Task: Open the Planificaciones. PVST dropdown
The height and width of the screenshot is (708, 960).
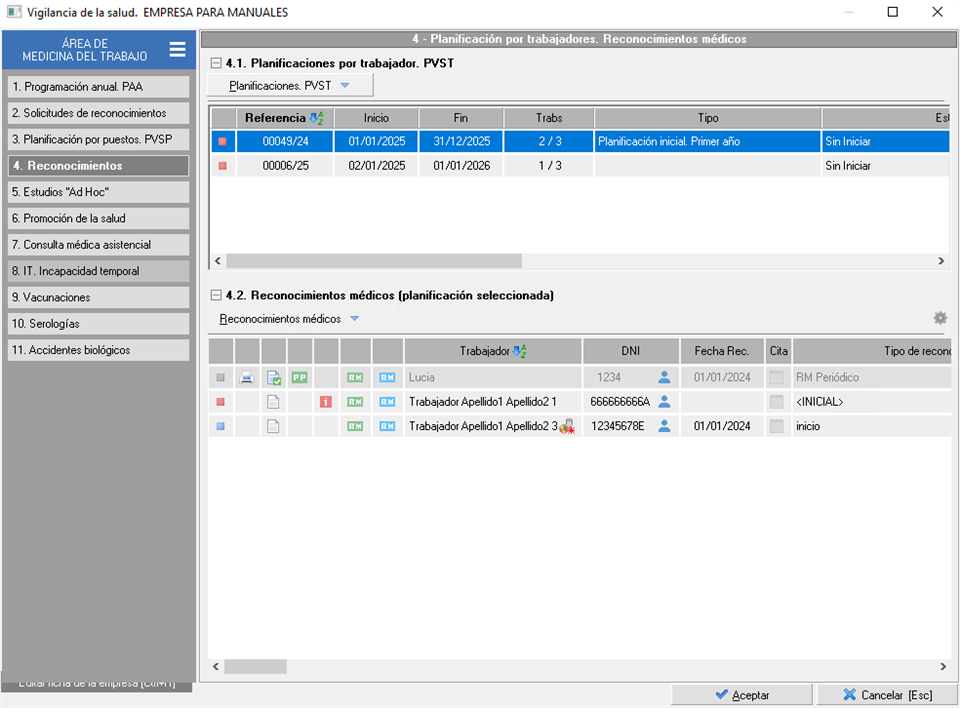Action: point(289,86)
